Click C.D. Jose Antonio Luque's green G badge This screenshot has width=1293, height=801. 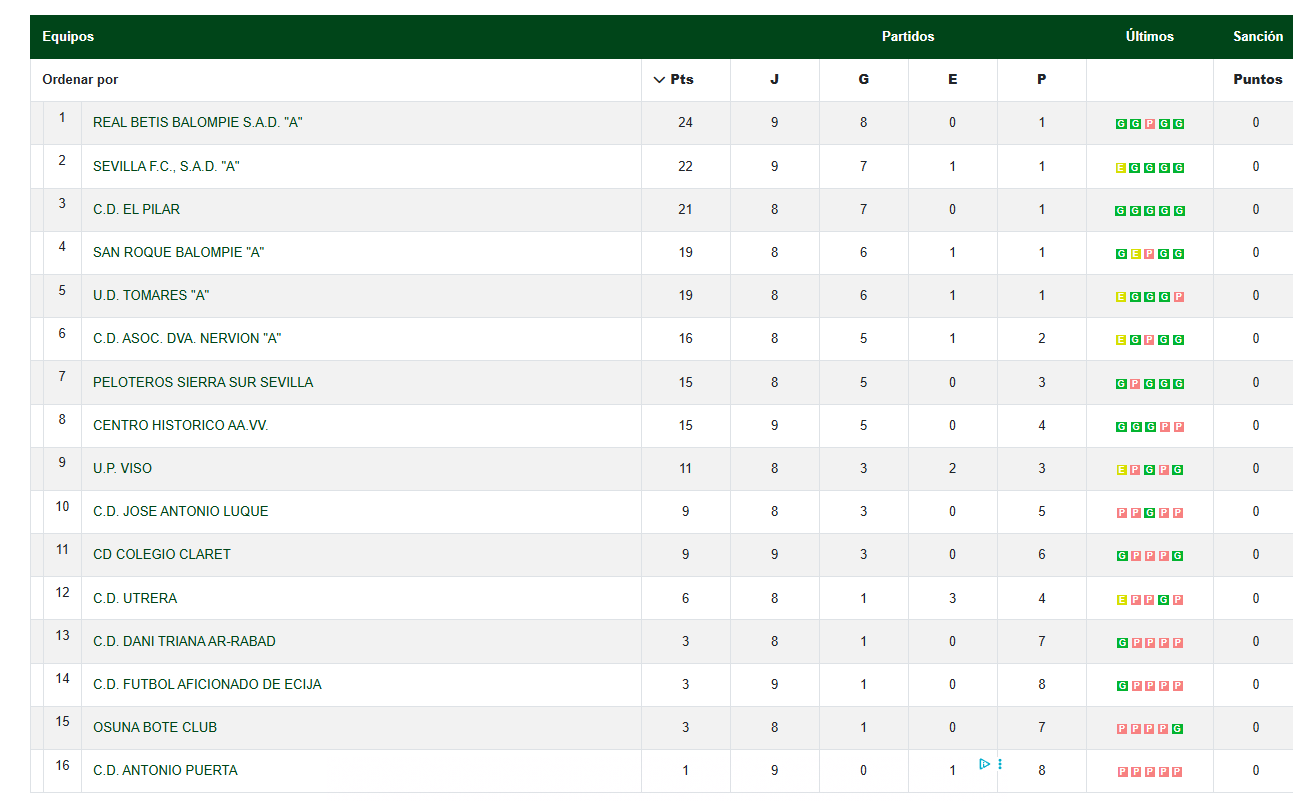pyautogui.click(x=1150, y=513)
